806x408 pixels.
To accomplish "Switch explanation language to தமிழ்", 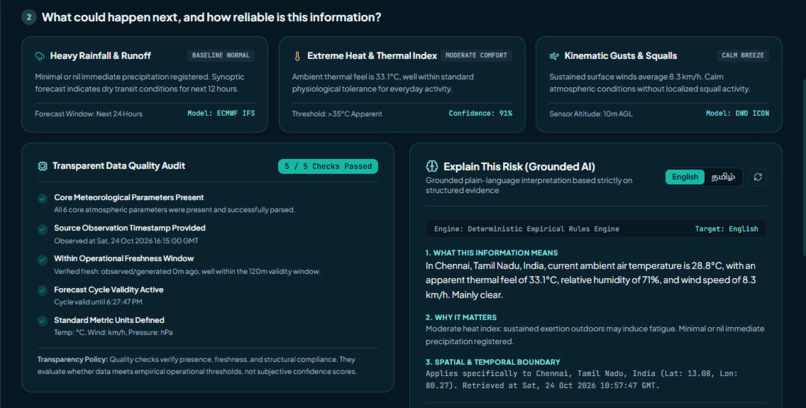I will coord(723,177).
